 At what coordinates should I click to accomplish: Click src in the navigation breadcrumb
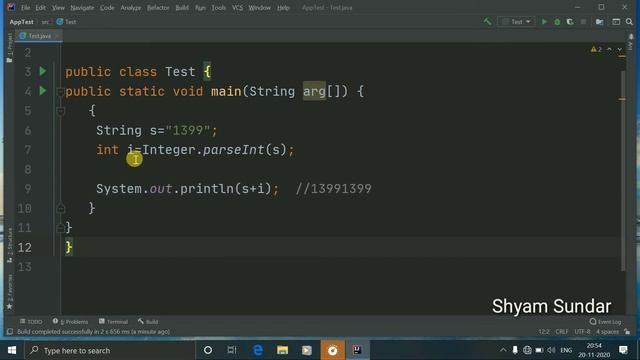(45, 22)
